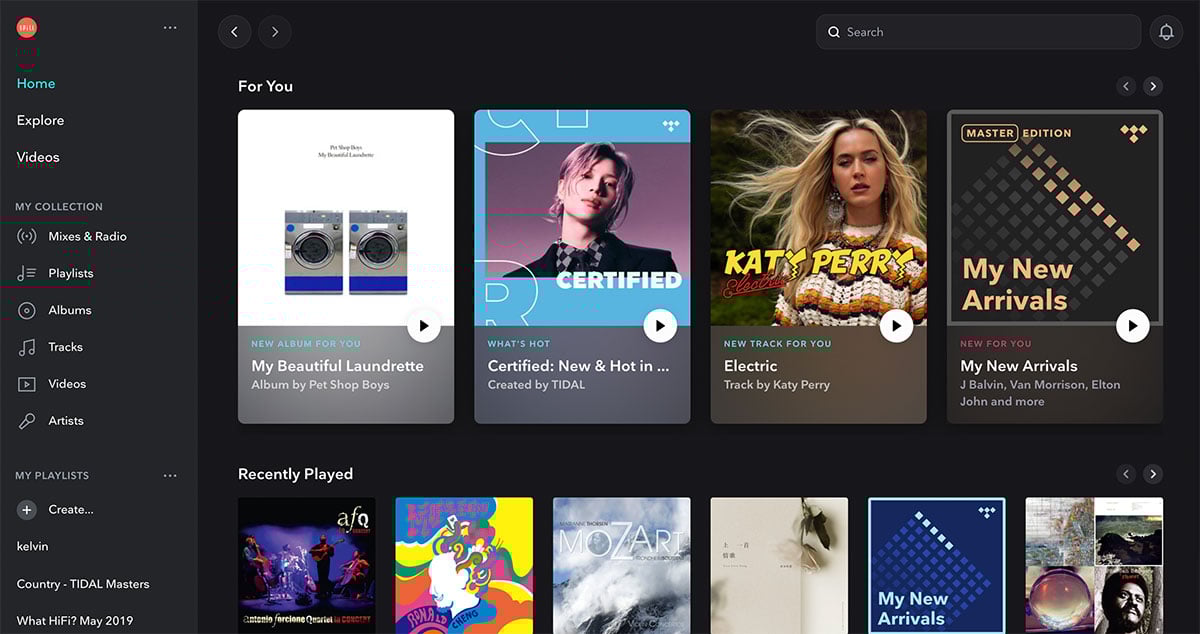Click Track by Katy Perry text

[x=777, y=385]
